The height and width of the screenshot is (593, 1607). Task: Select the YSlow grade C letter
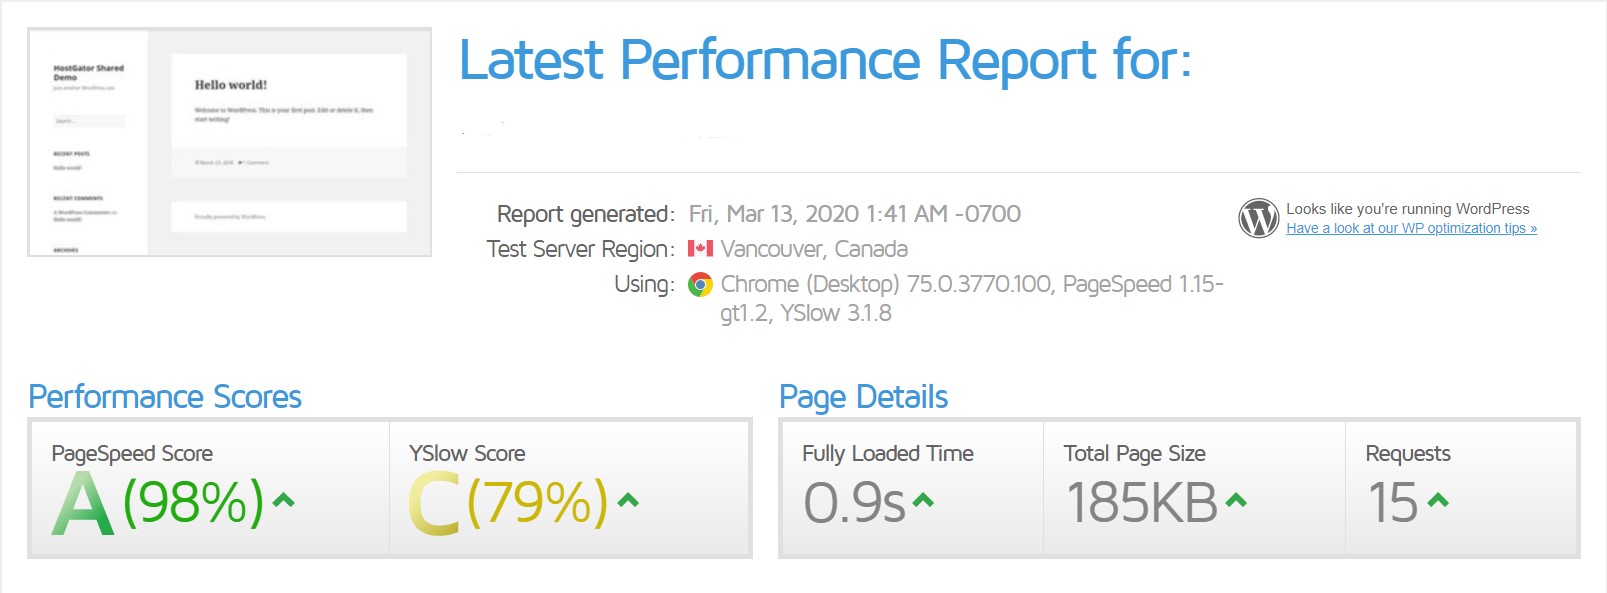[434, 504]
